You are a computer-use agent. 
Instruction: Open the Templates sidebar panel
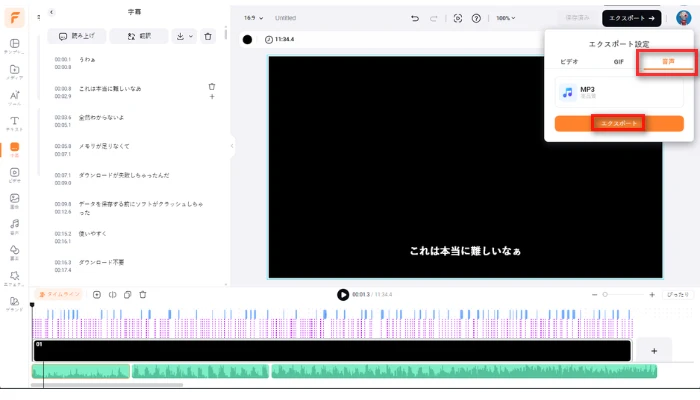pos(14,46)
